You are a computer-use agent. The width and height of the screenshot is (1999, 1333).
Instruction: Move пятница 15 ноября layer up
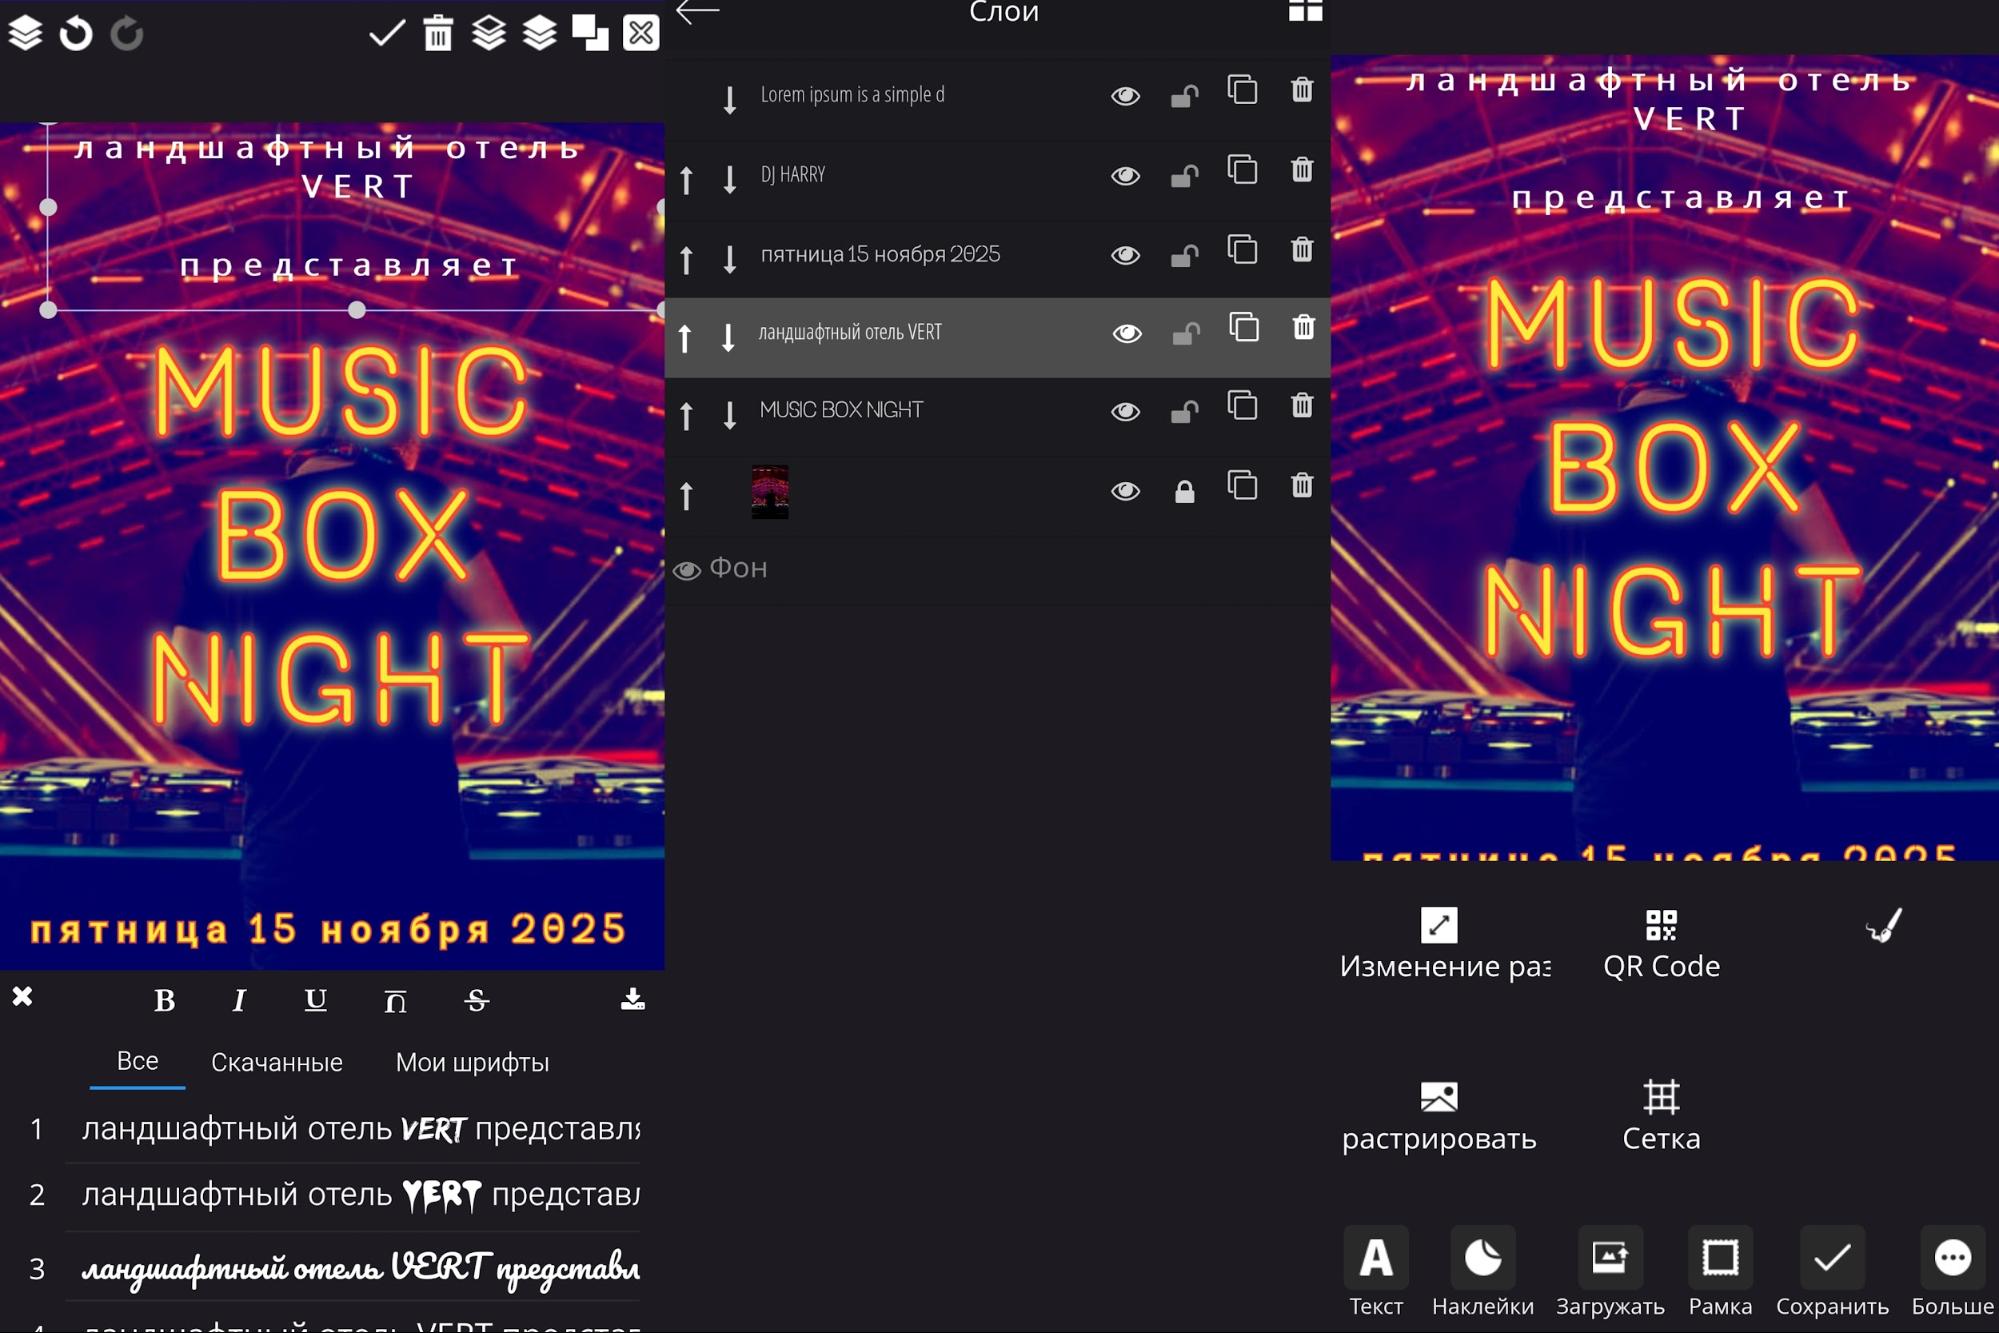click(686, 258)
